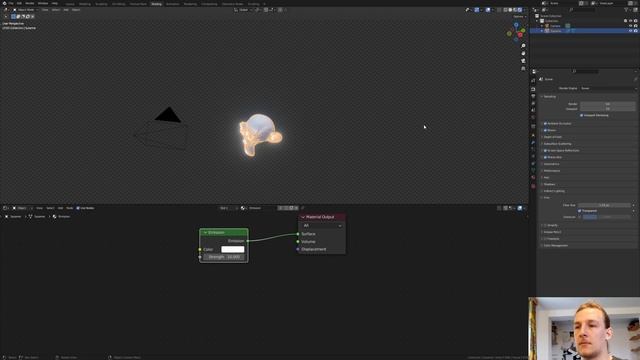Switch to the Compositing workspace tab
The width and height of the screenshot is (640, 360).
pyautogui.click(x=209, y=4)
